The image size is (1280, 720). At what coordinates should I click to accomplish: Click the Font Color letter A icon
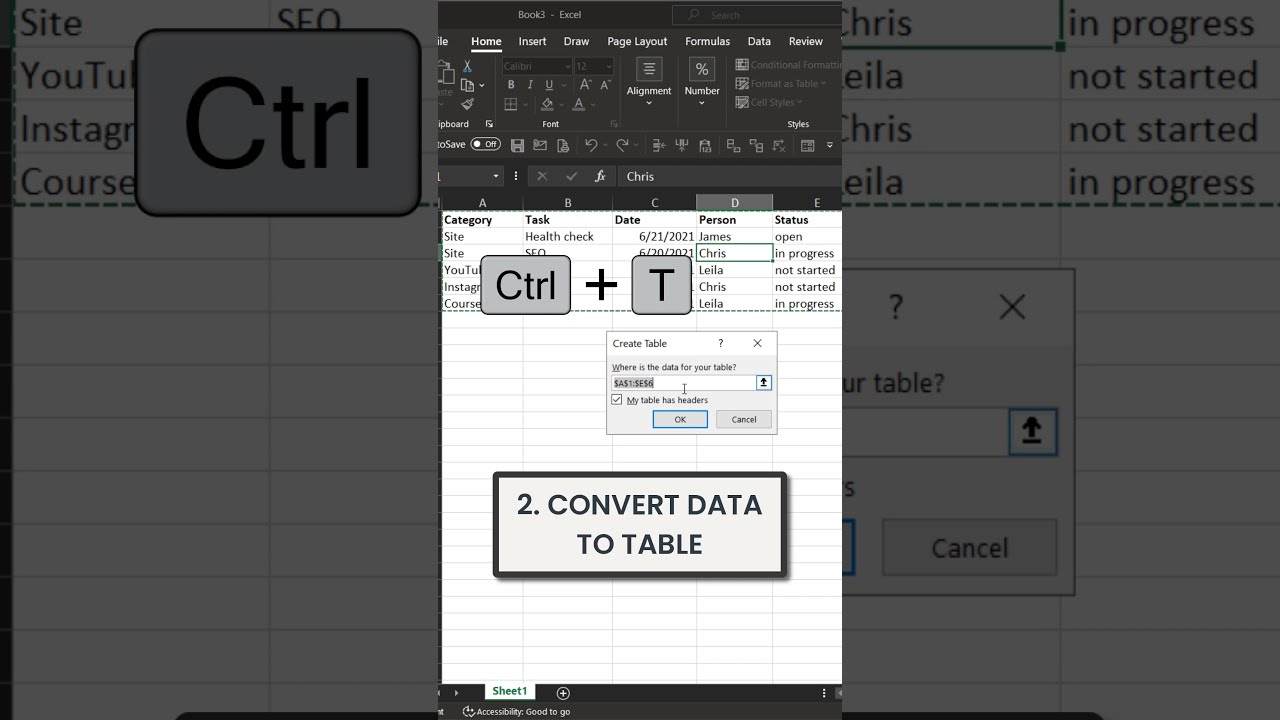click(x=579, y=104)
